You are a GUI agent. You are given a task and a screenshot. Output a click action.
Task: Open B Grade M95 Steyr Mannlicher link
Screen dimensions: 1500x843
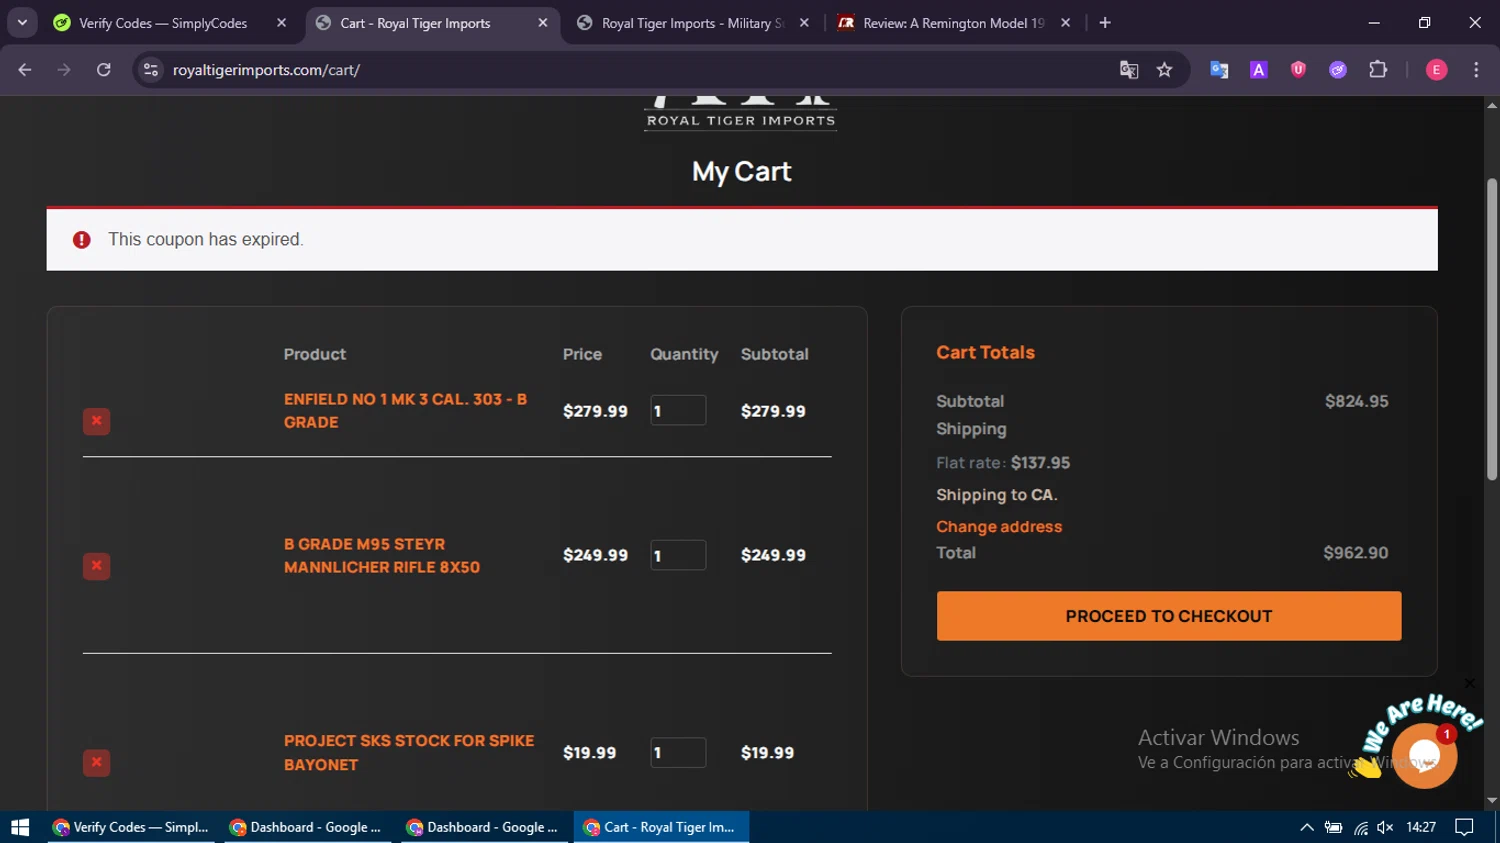[x=382, y=556]
